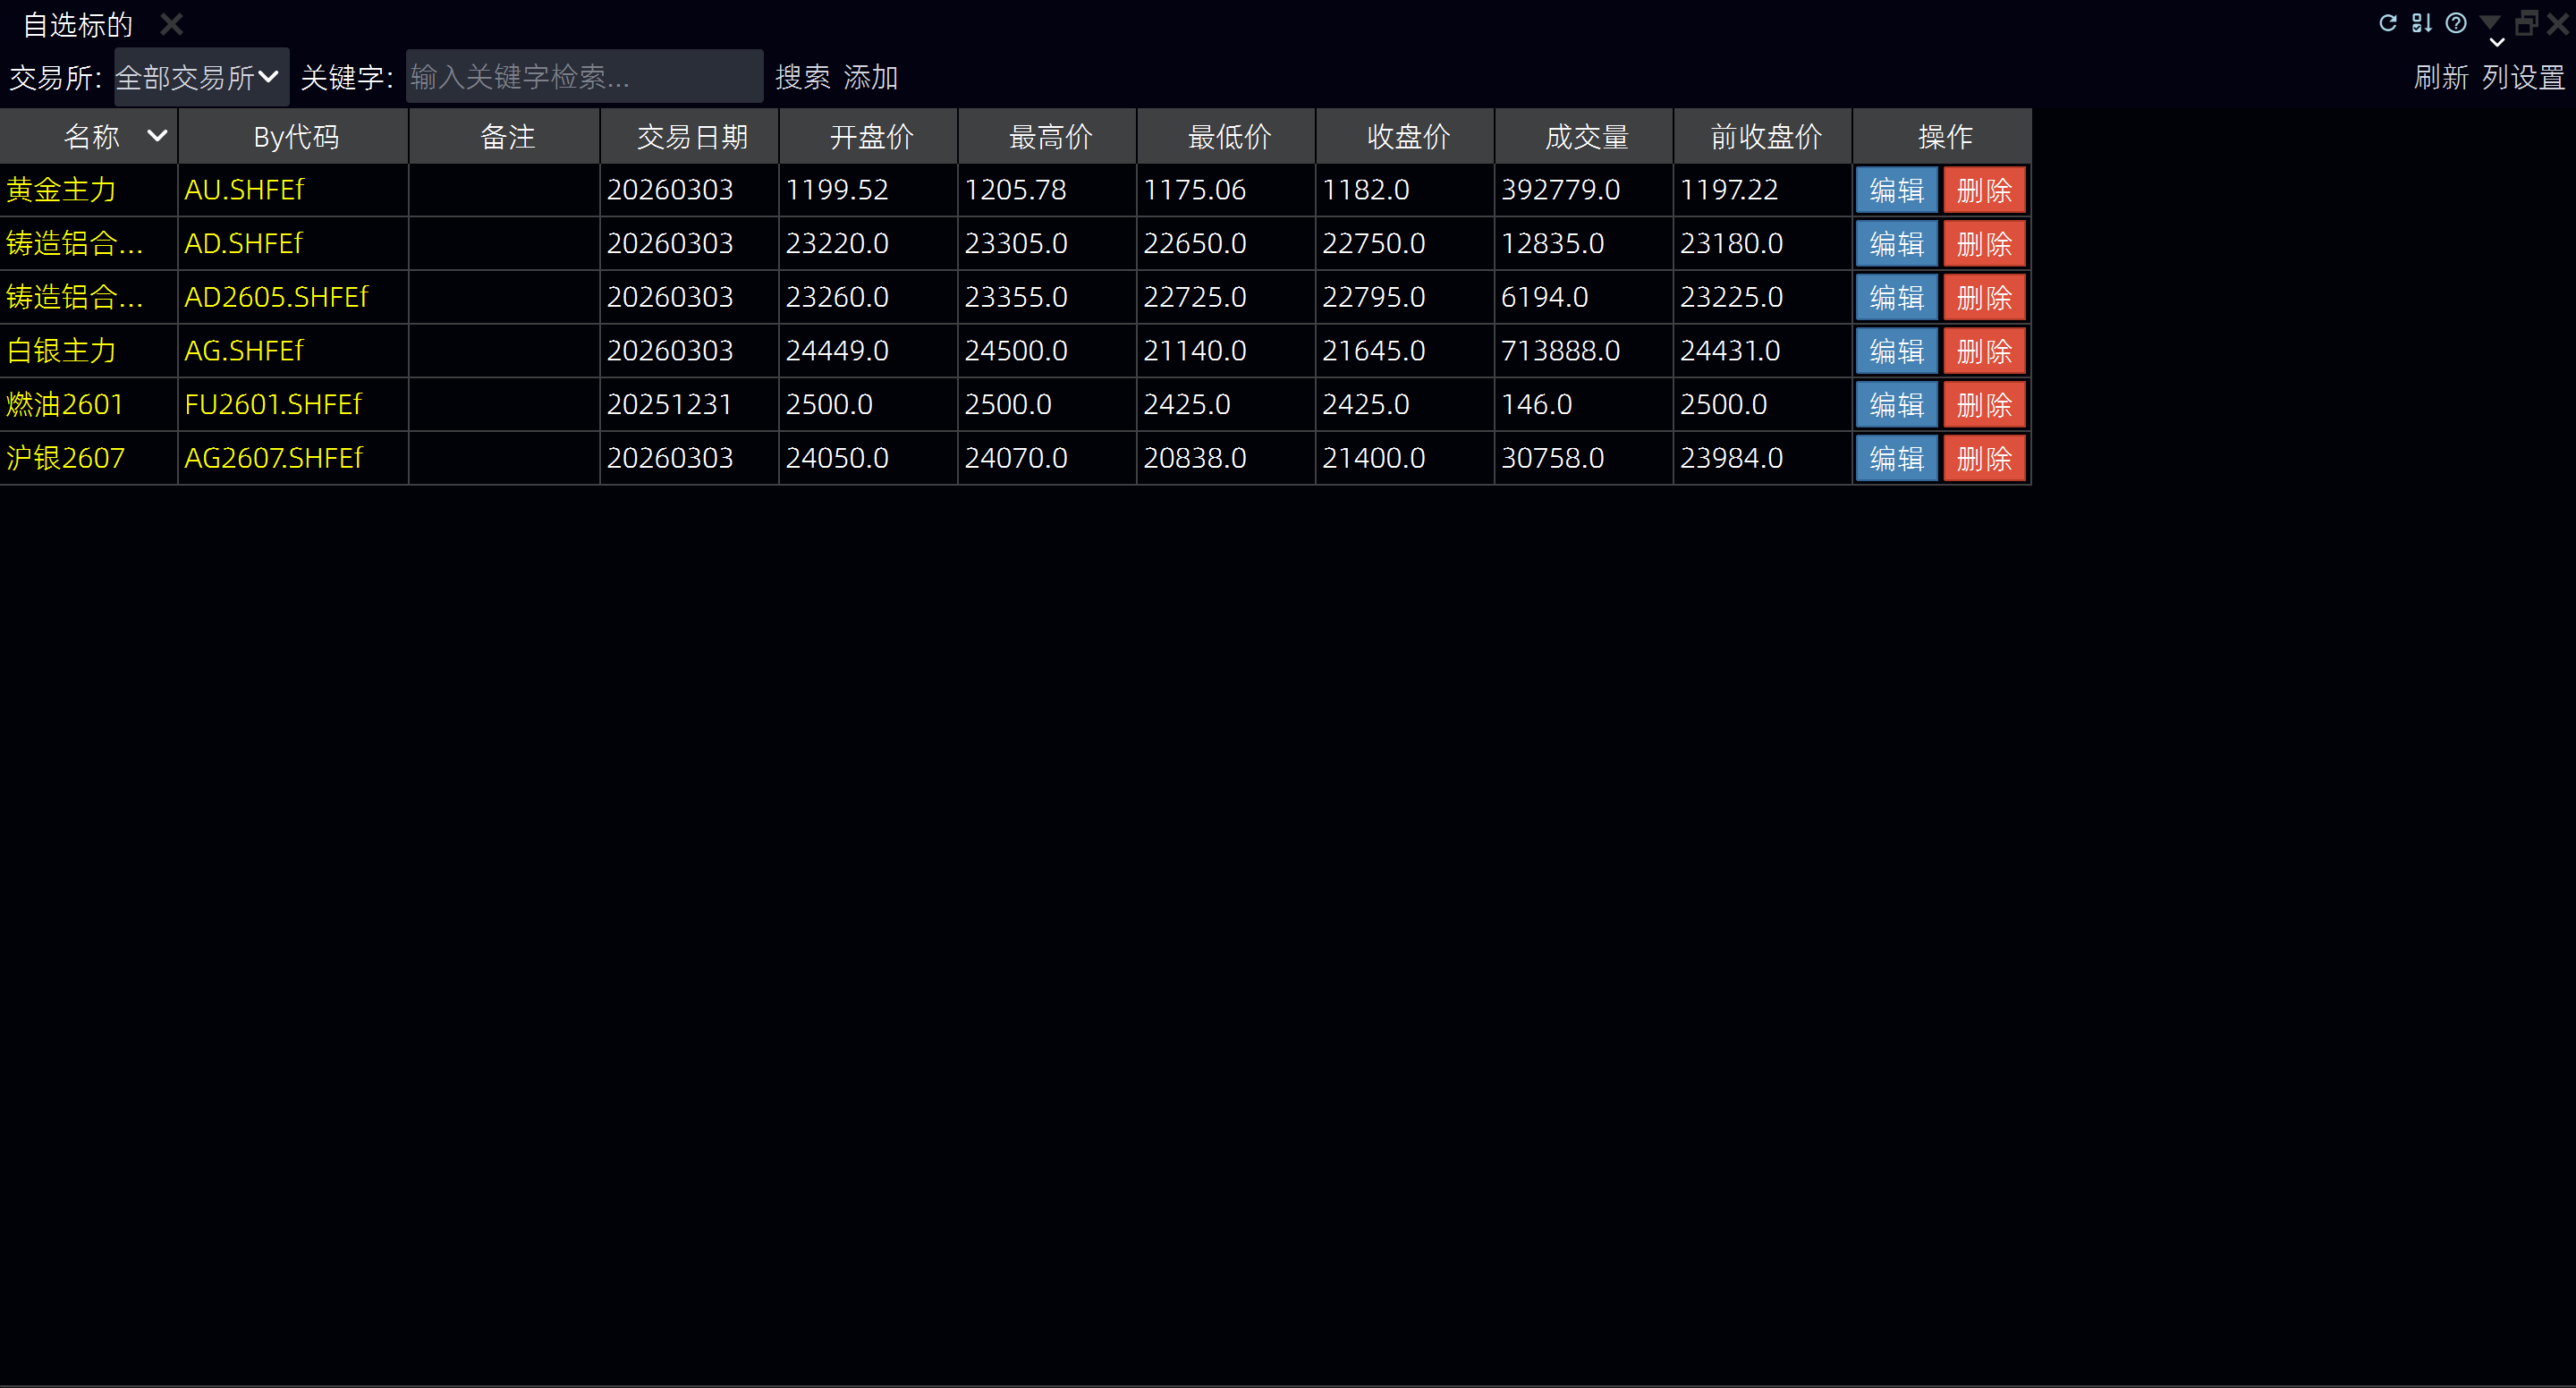Open help via the question mark icon
Image resolution: width=2576 pixels, height=1388 pixels.
pos(2455,23)
